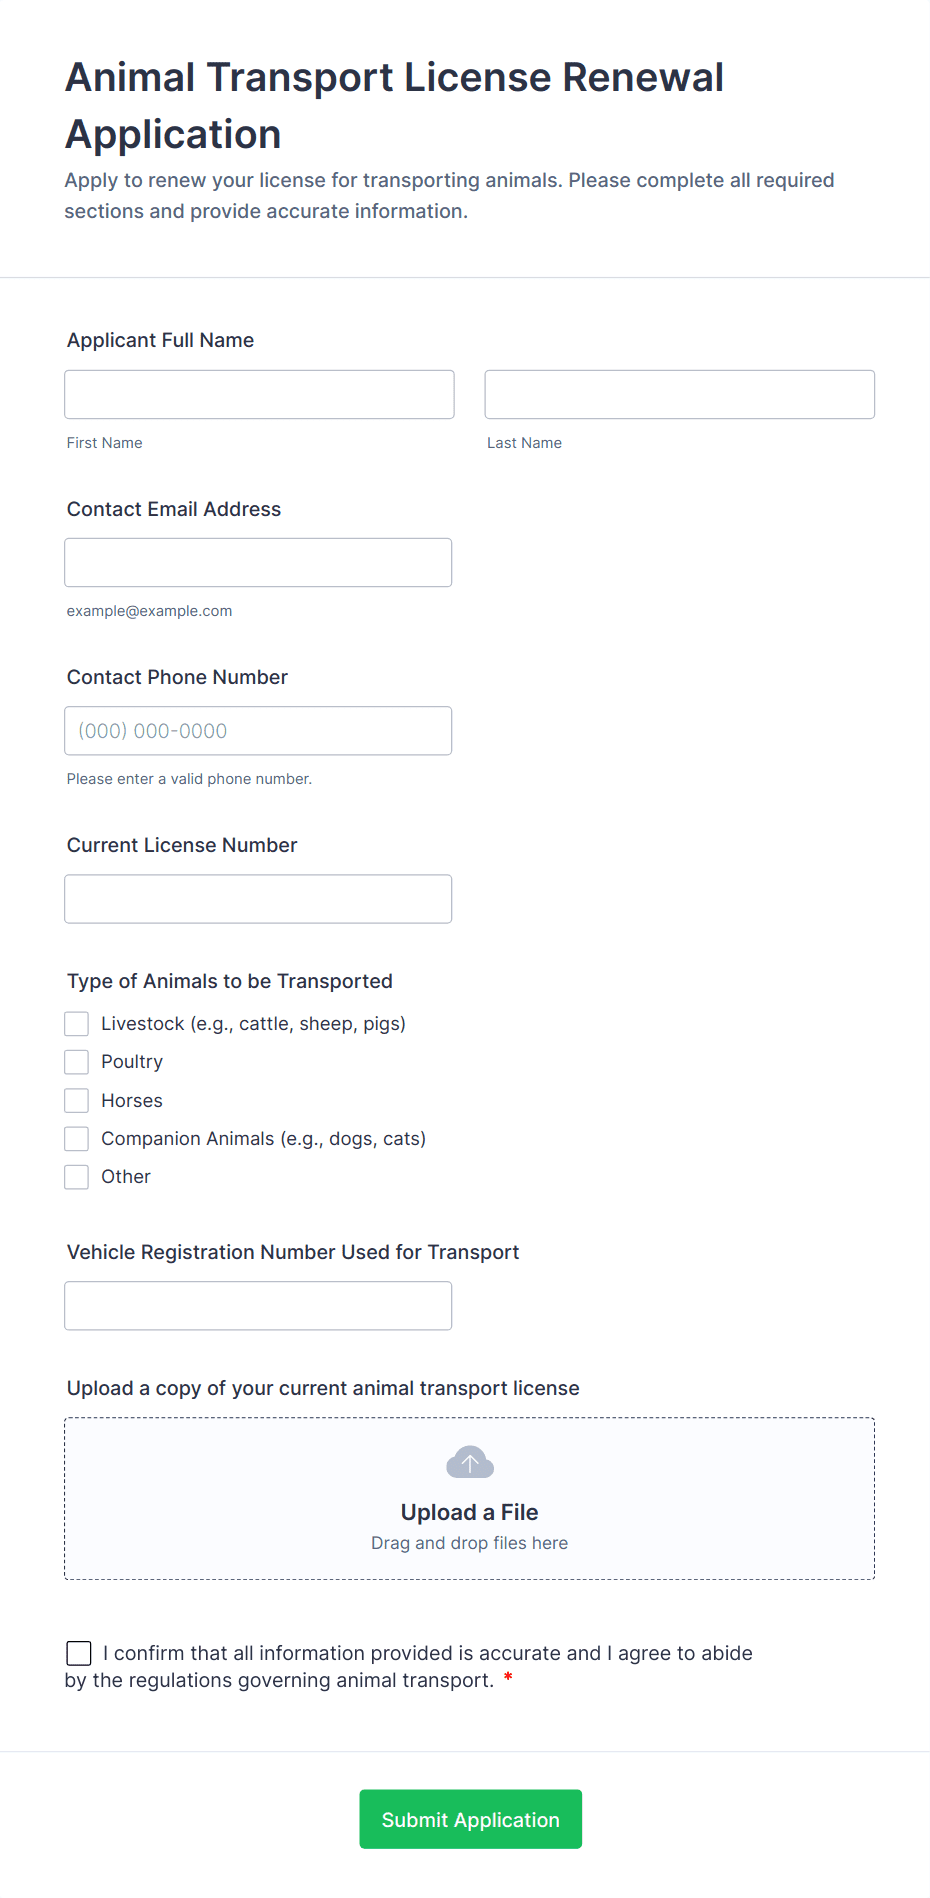The height and width of the screenshot is (1898, 930).
Task: Click the Companion Animals label text
Action: point(263,1139)
